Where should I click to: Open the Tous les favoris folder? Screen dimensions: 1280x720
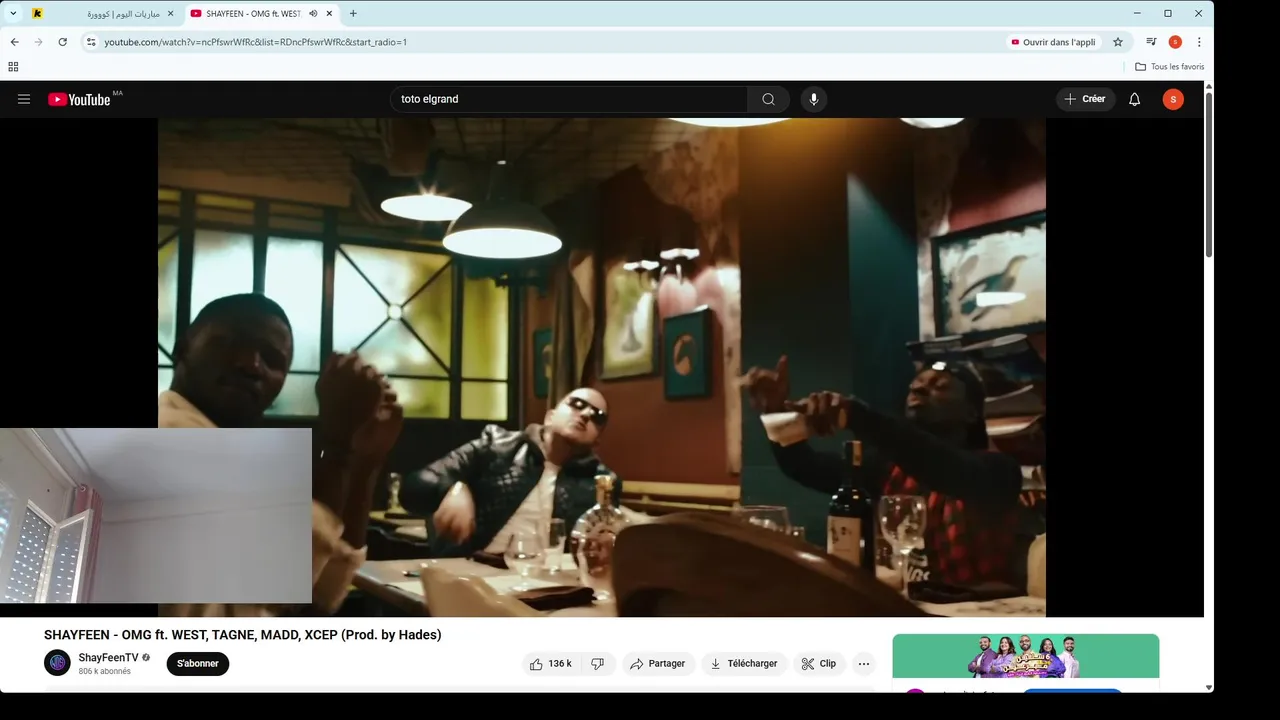pos(1169,67)
